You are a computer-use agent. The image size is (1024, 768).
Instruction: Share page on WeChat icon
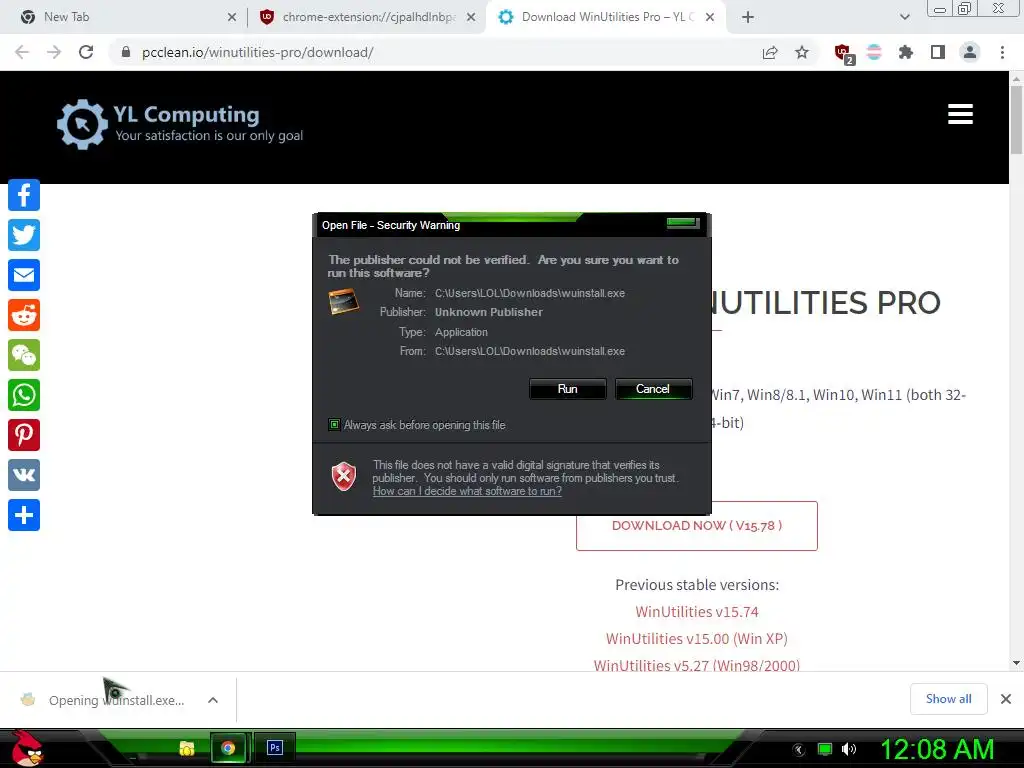click(24, 355)
